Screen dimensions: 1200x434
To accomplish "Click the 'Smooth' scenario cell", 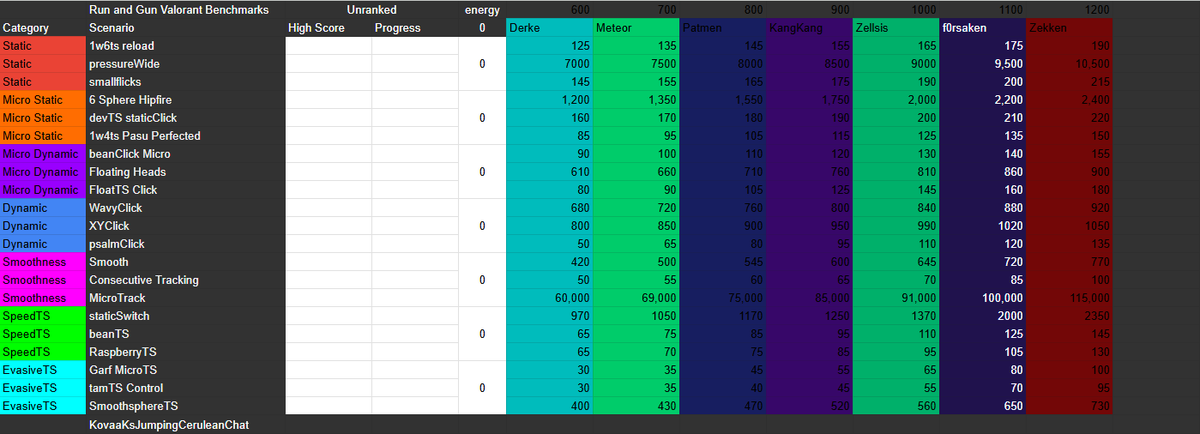I will point(185,261).
